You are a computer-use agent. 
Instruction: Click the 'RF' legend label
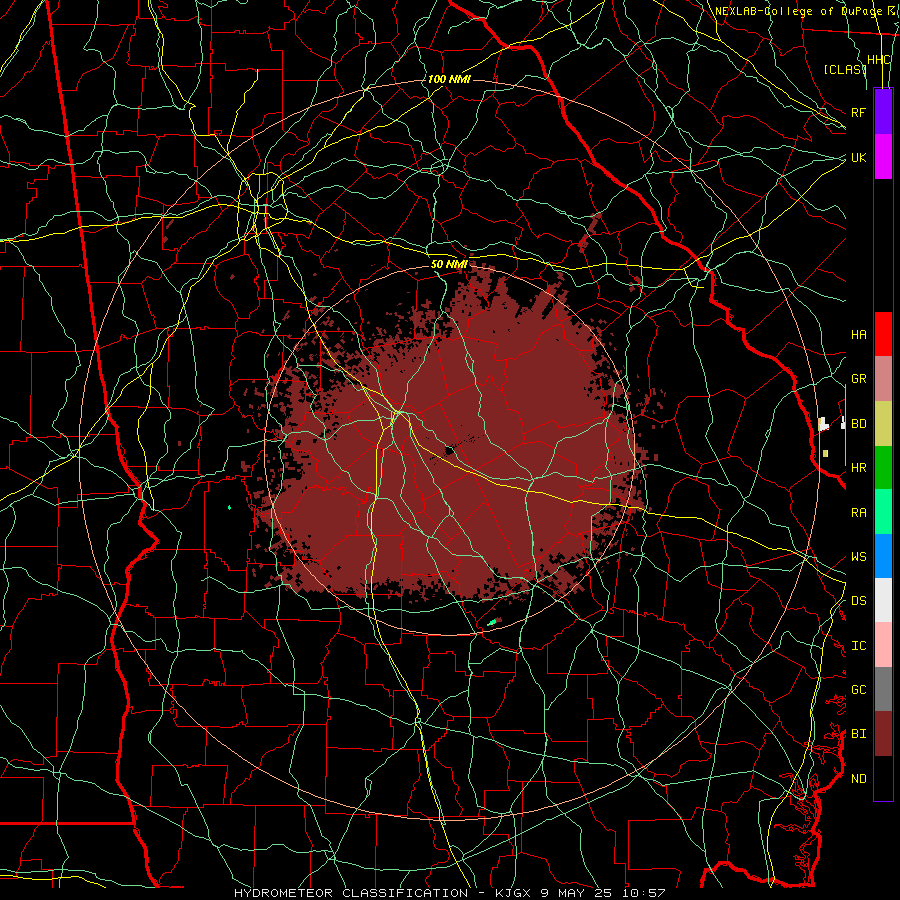coord(859,112)
